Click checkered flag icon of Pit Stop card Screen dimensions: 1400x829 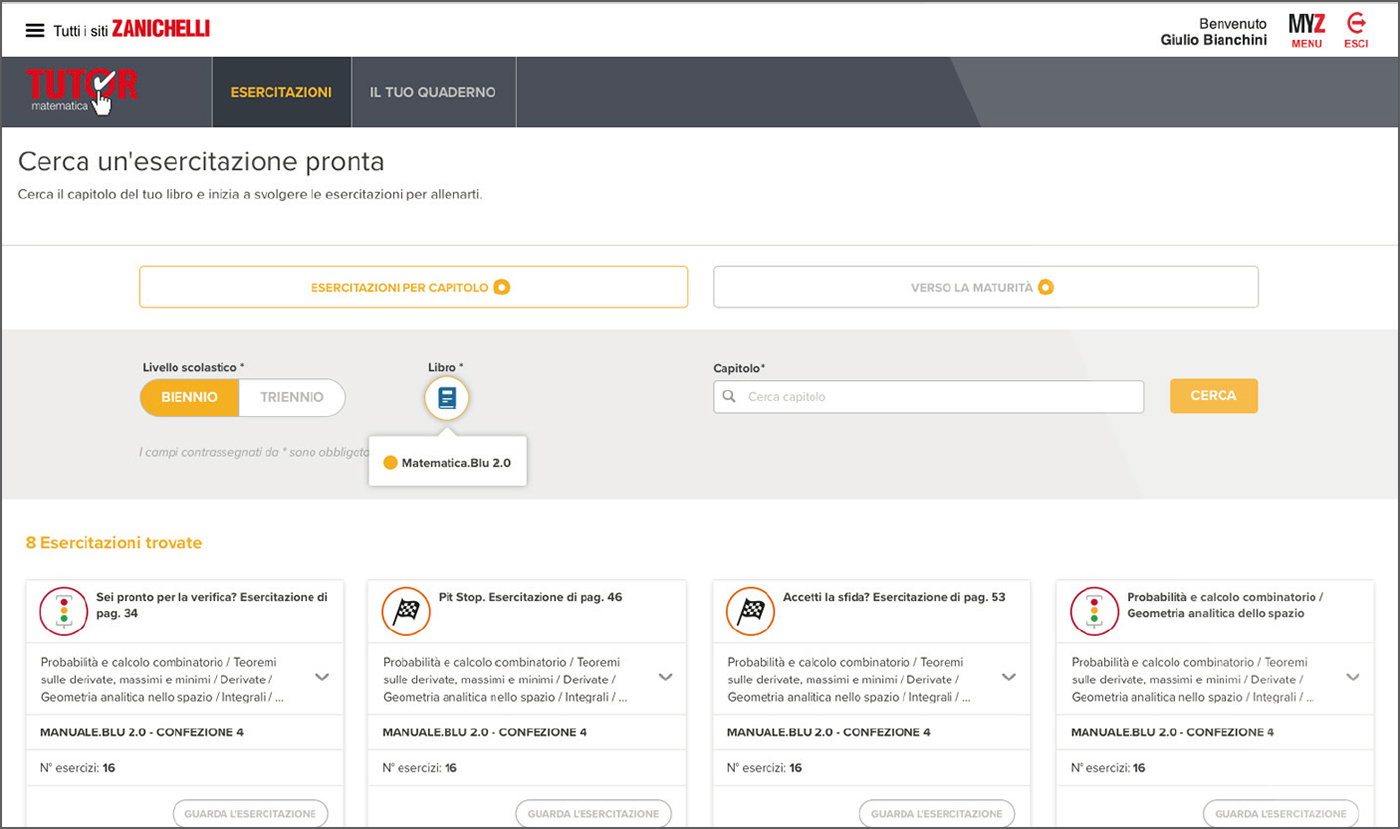(406, 610)
